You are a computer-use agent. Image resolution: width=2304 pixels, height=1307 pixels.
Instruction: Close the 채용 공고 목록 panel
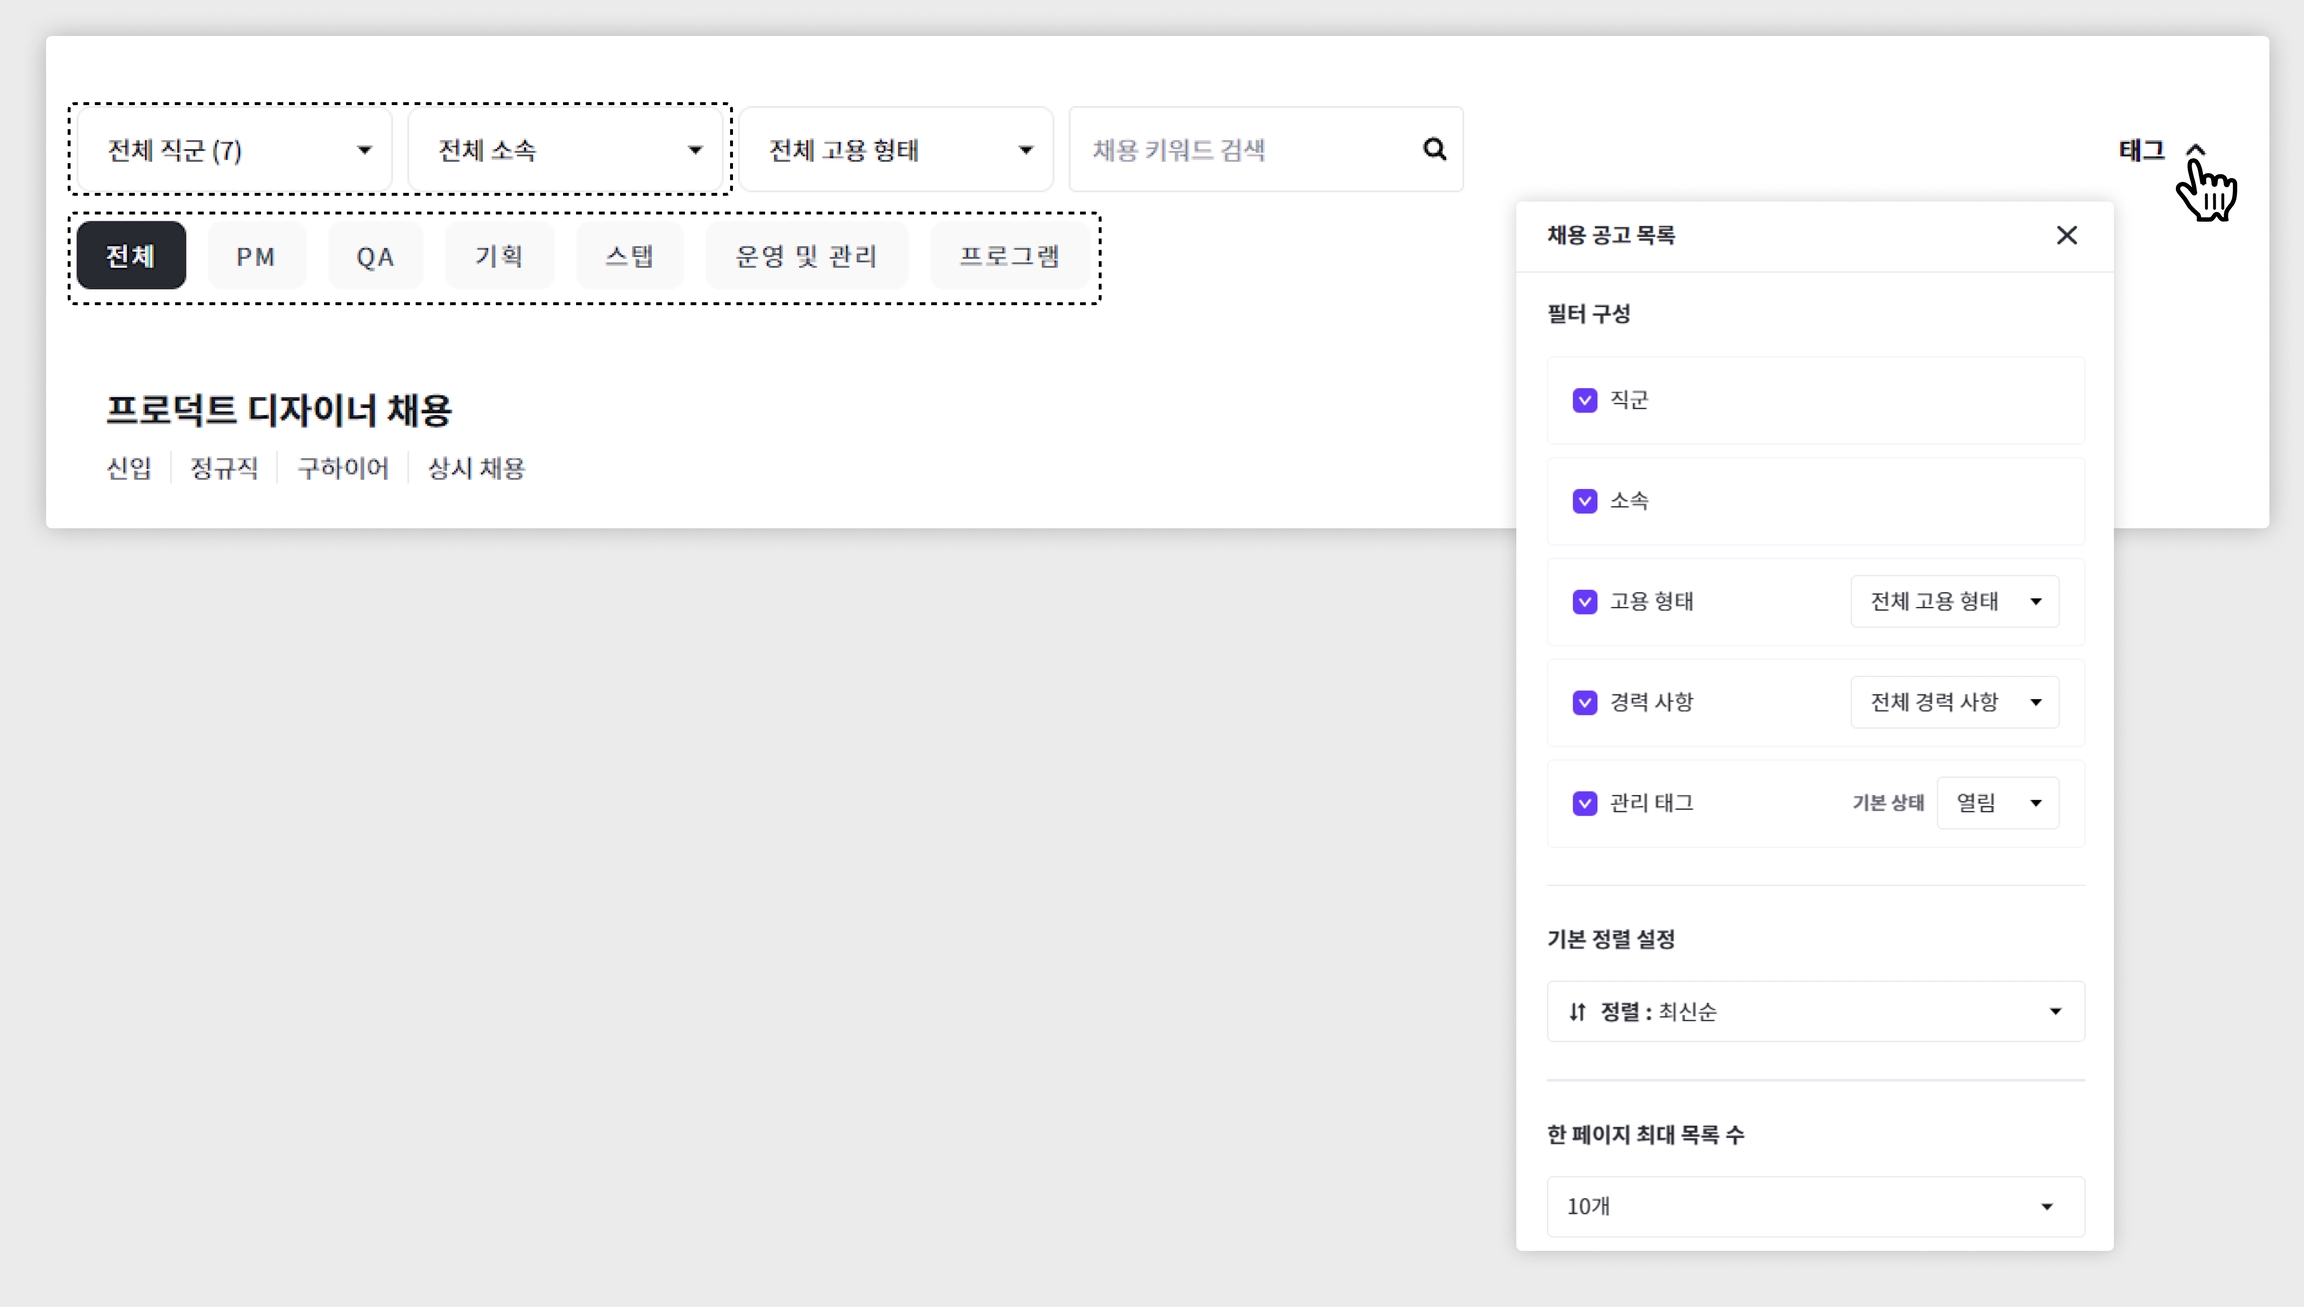(x=2066, y=235)
